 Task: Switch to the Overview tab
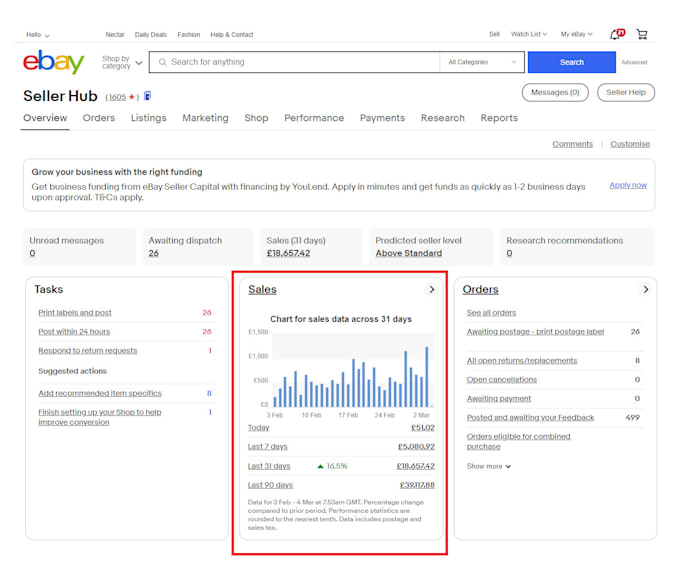click(45, 118)
